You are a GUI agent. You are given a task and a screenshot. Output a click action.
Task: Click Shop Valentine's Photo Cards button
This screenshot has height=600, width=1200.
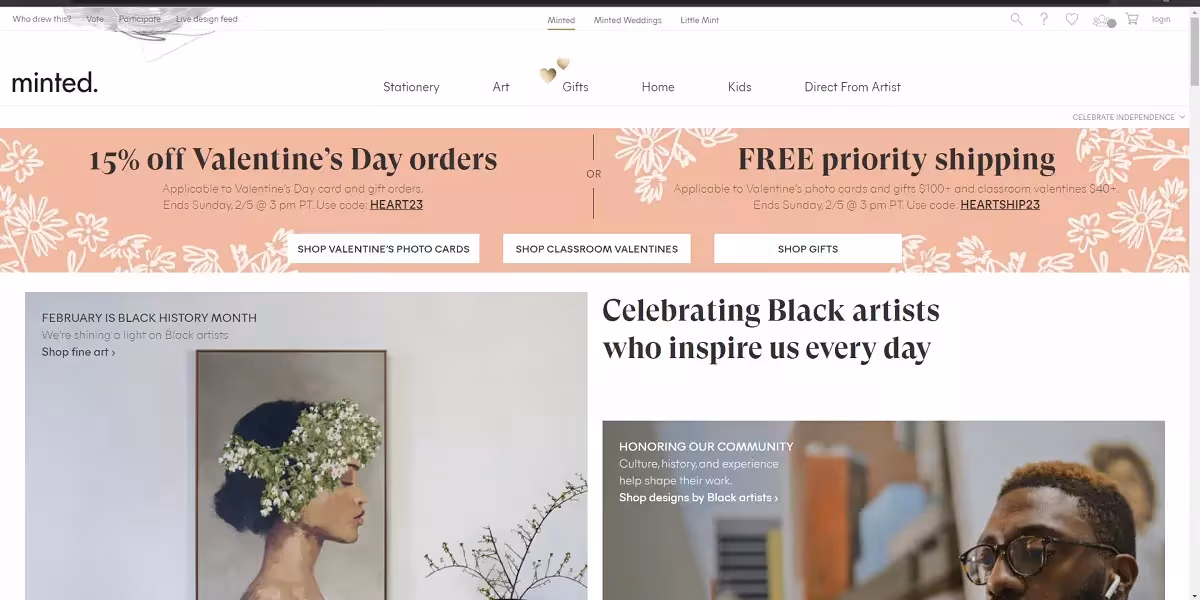coord(383,249)
